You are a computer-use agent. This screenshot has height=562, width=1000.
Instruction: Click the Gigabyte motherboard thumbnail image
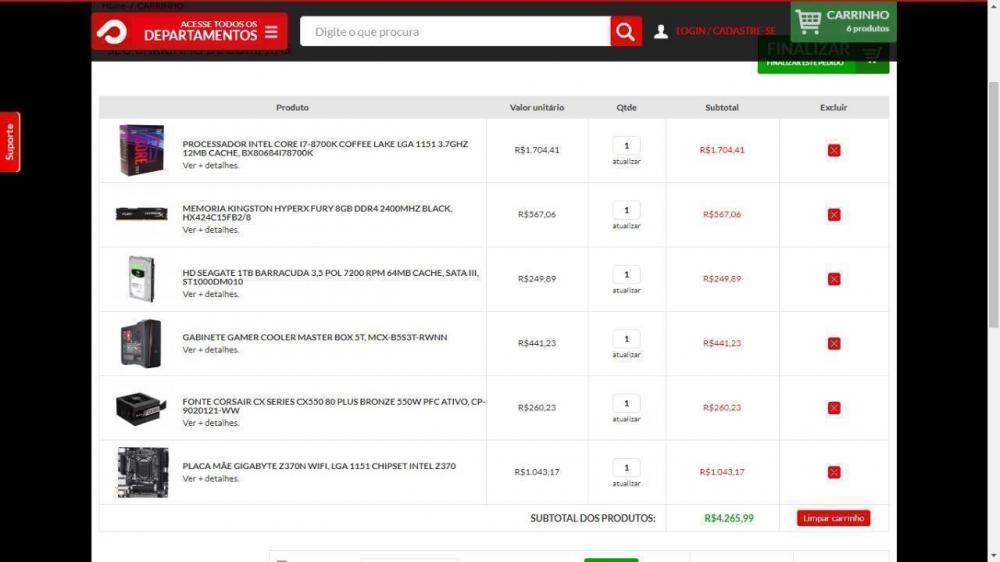[x=142, y=472]
